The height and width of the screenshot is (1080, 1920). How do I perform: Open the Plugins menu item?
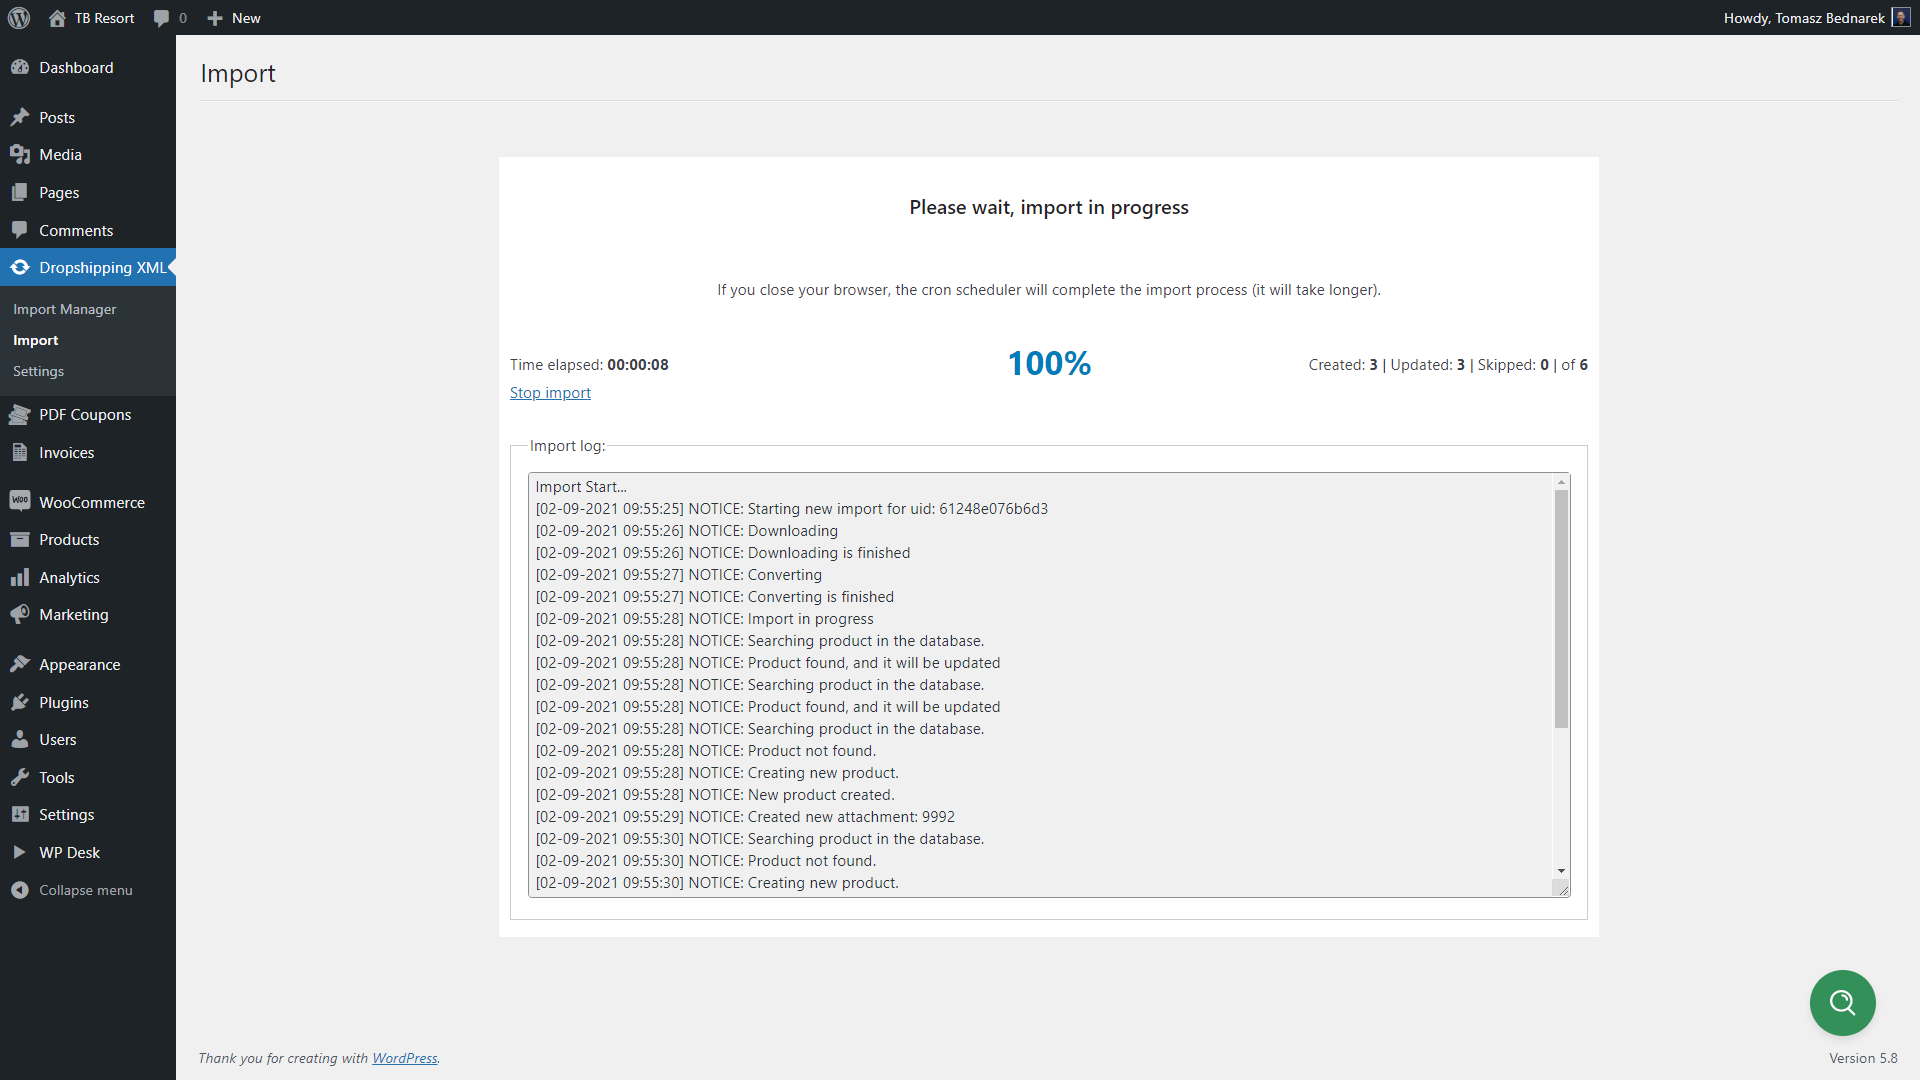(88, 702)
